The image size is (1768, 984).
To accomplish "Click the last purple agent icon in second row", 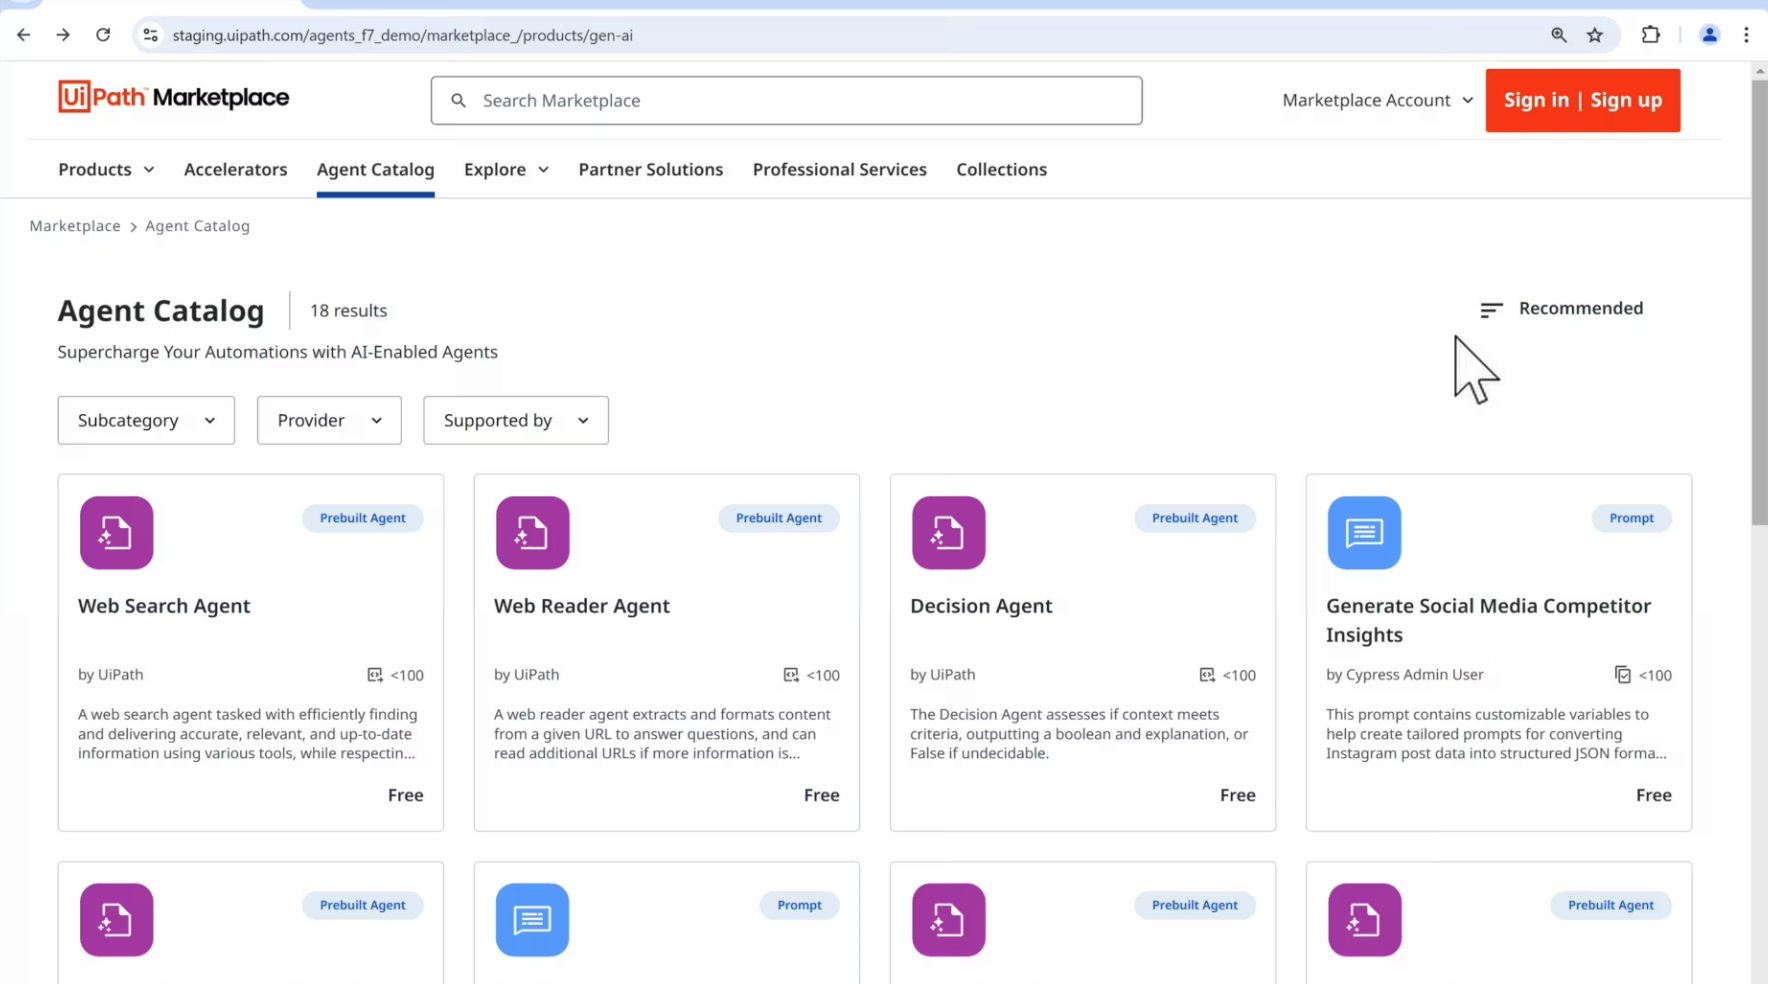I will click(x=1364, y=920).
